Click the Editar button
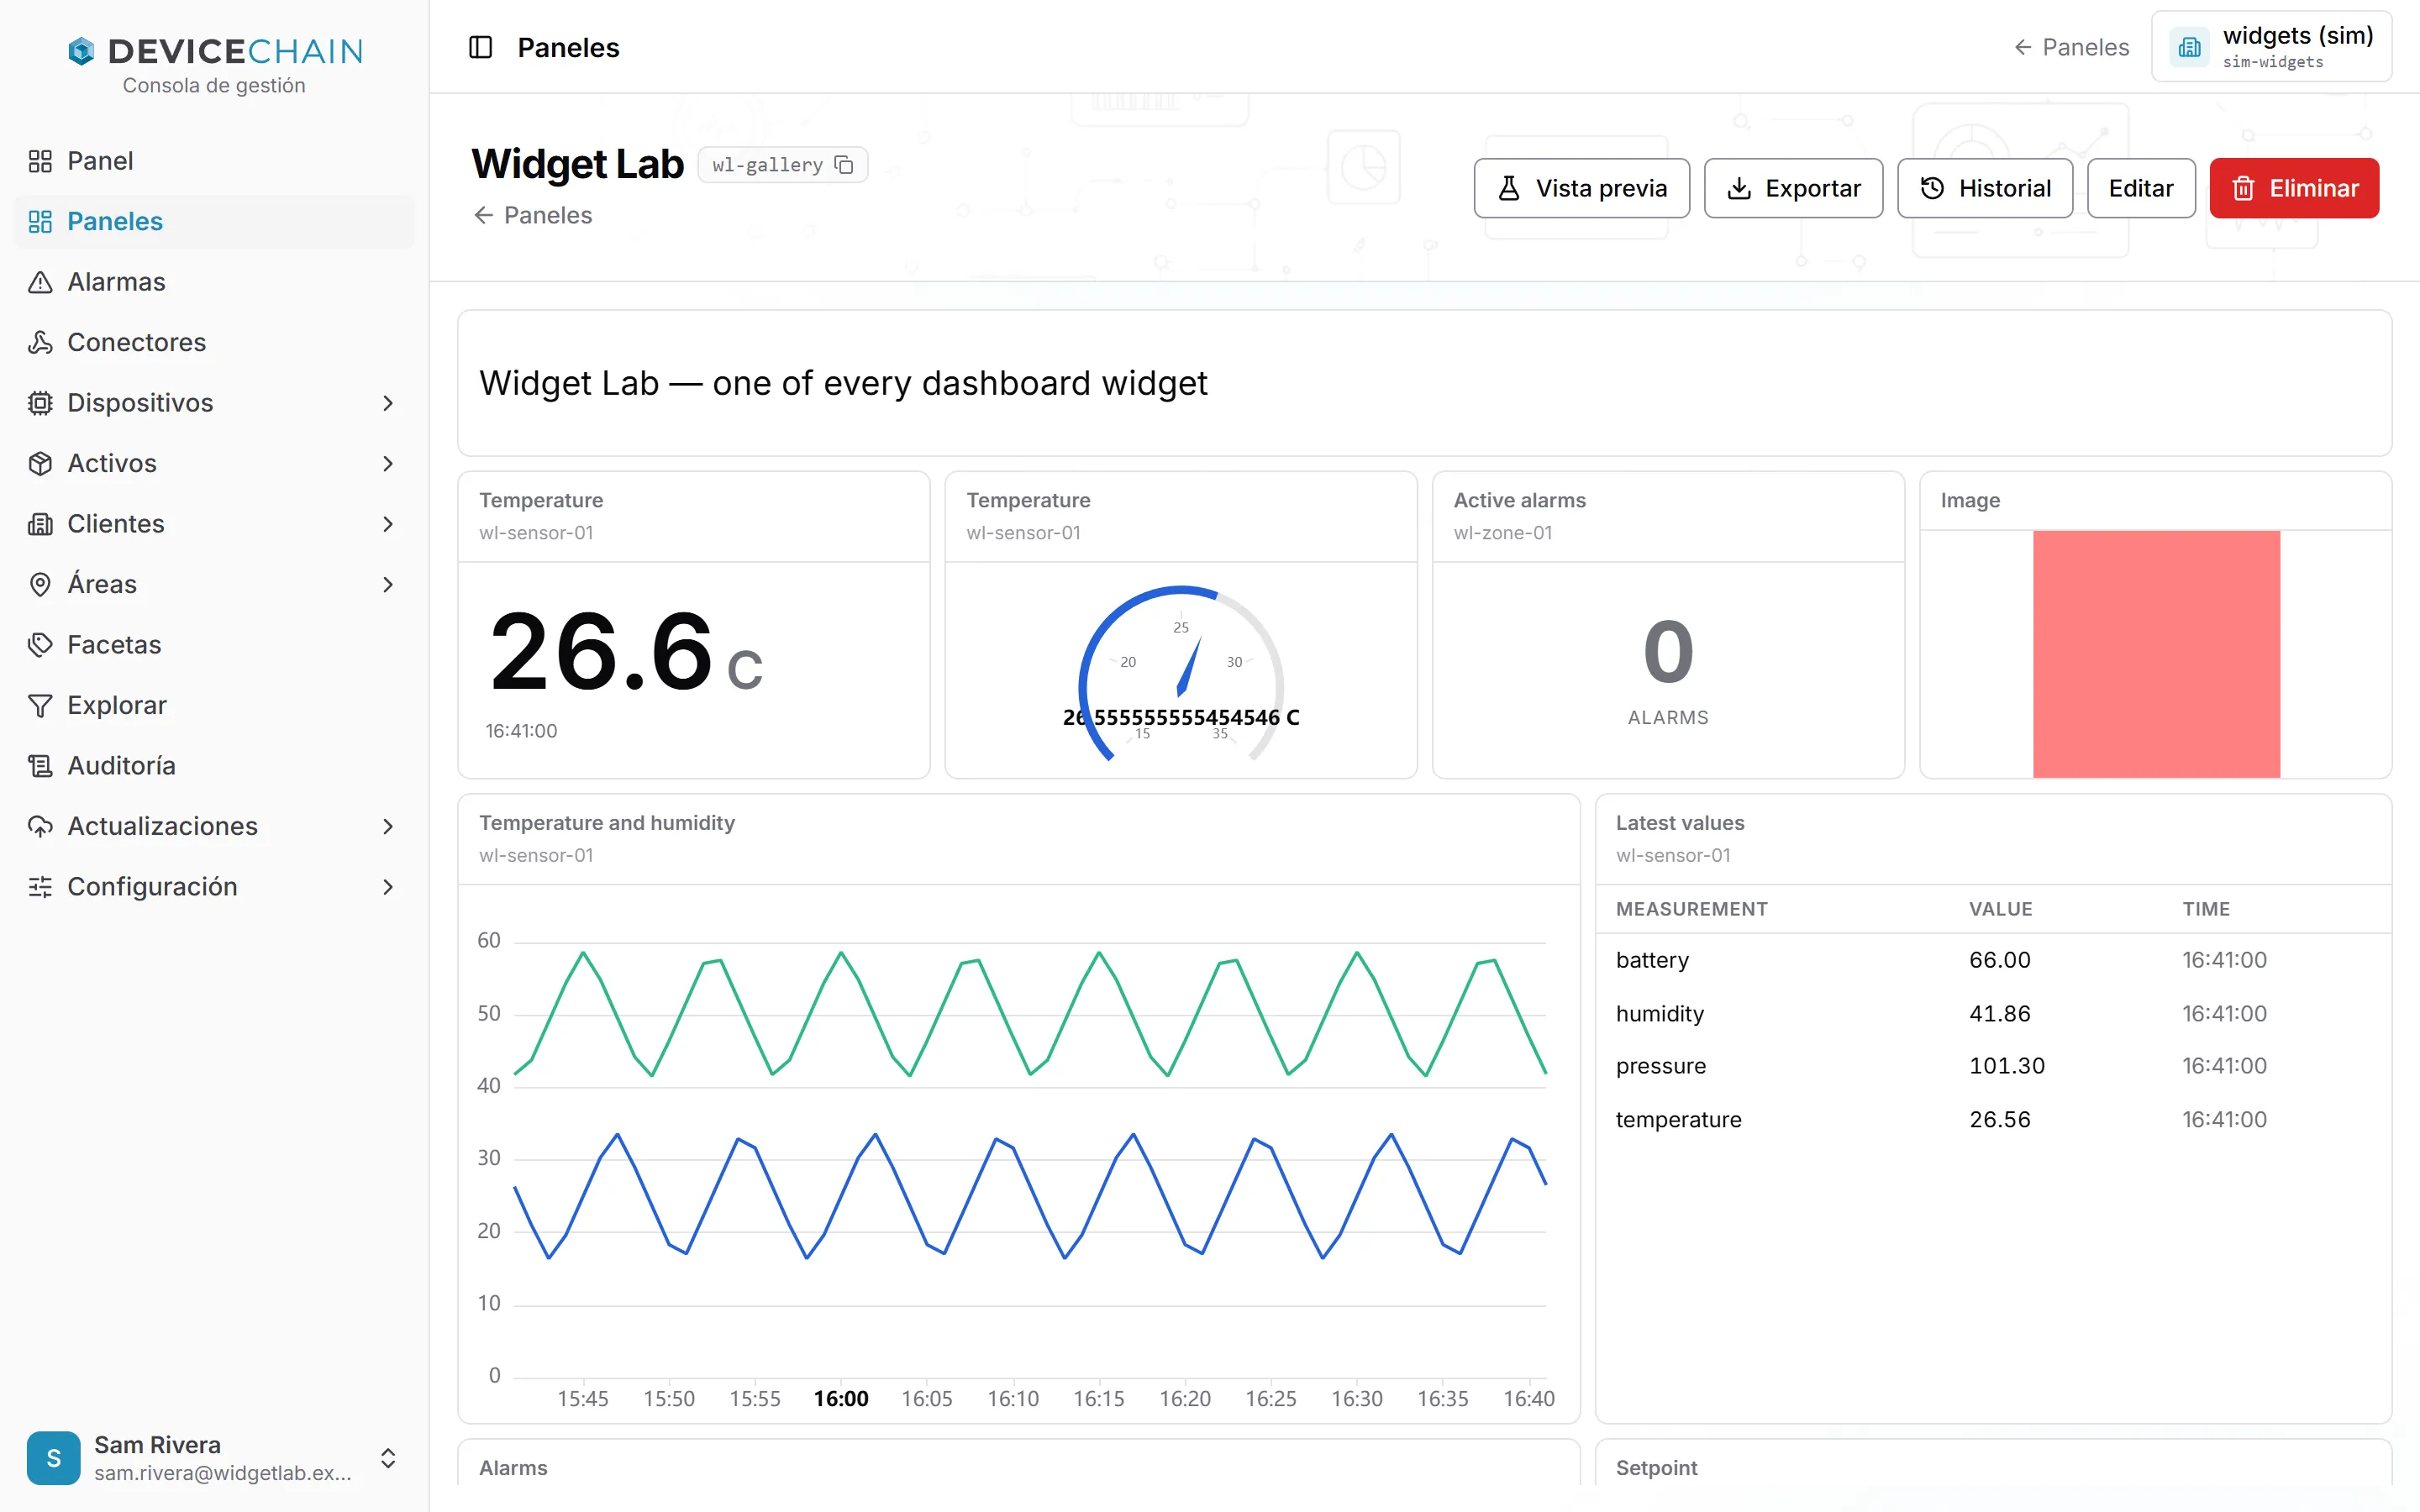This screenshot has width=2420, height=1512. point(2140,188)
